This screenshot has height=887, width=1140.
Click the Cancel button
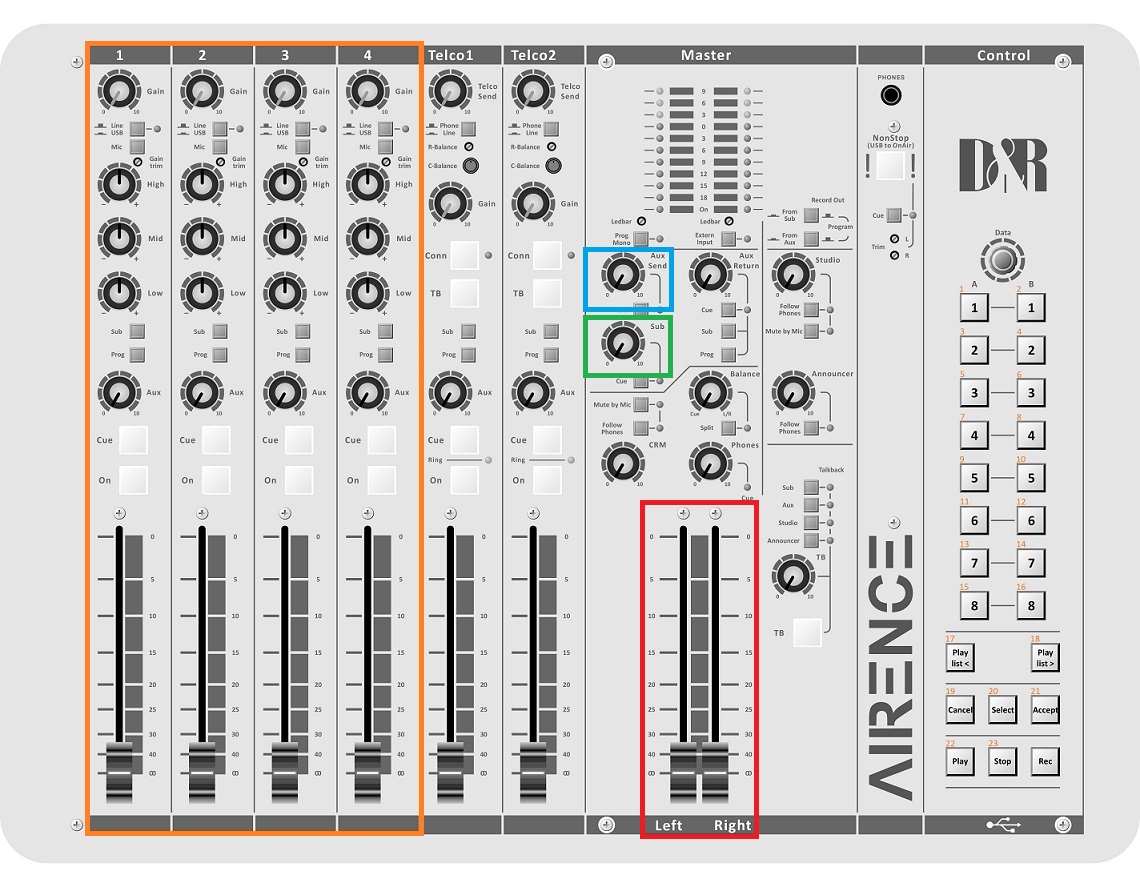click(960, 710)
